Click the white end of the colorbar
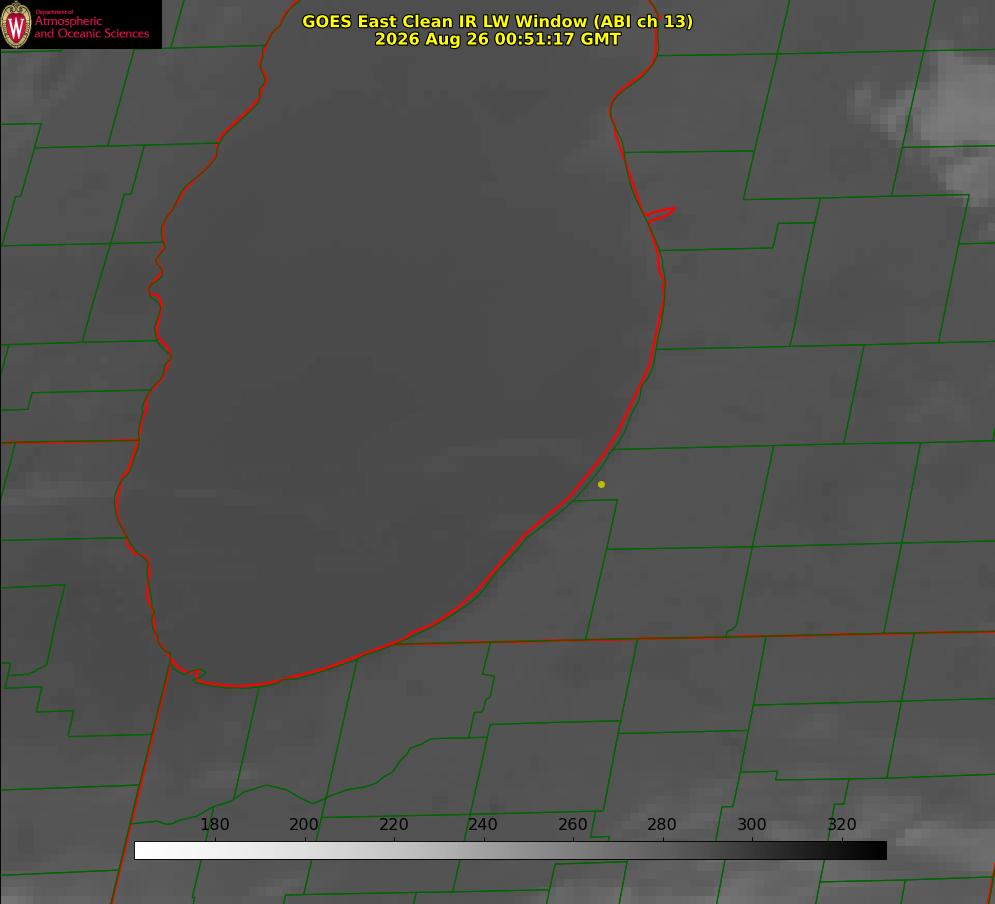The image size is (995, 904). 143,851
